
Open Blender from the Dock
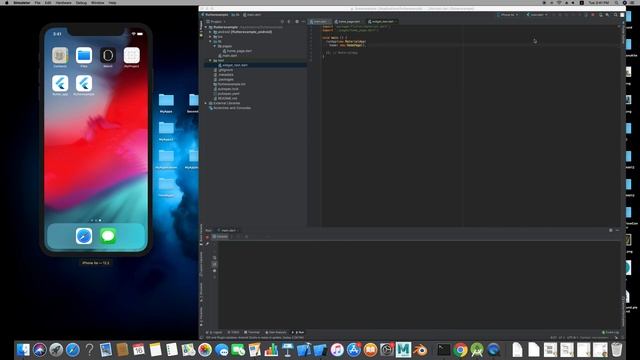[x=420, y=350]
